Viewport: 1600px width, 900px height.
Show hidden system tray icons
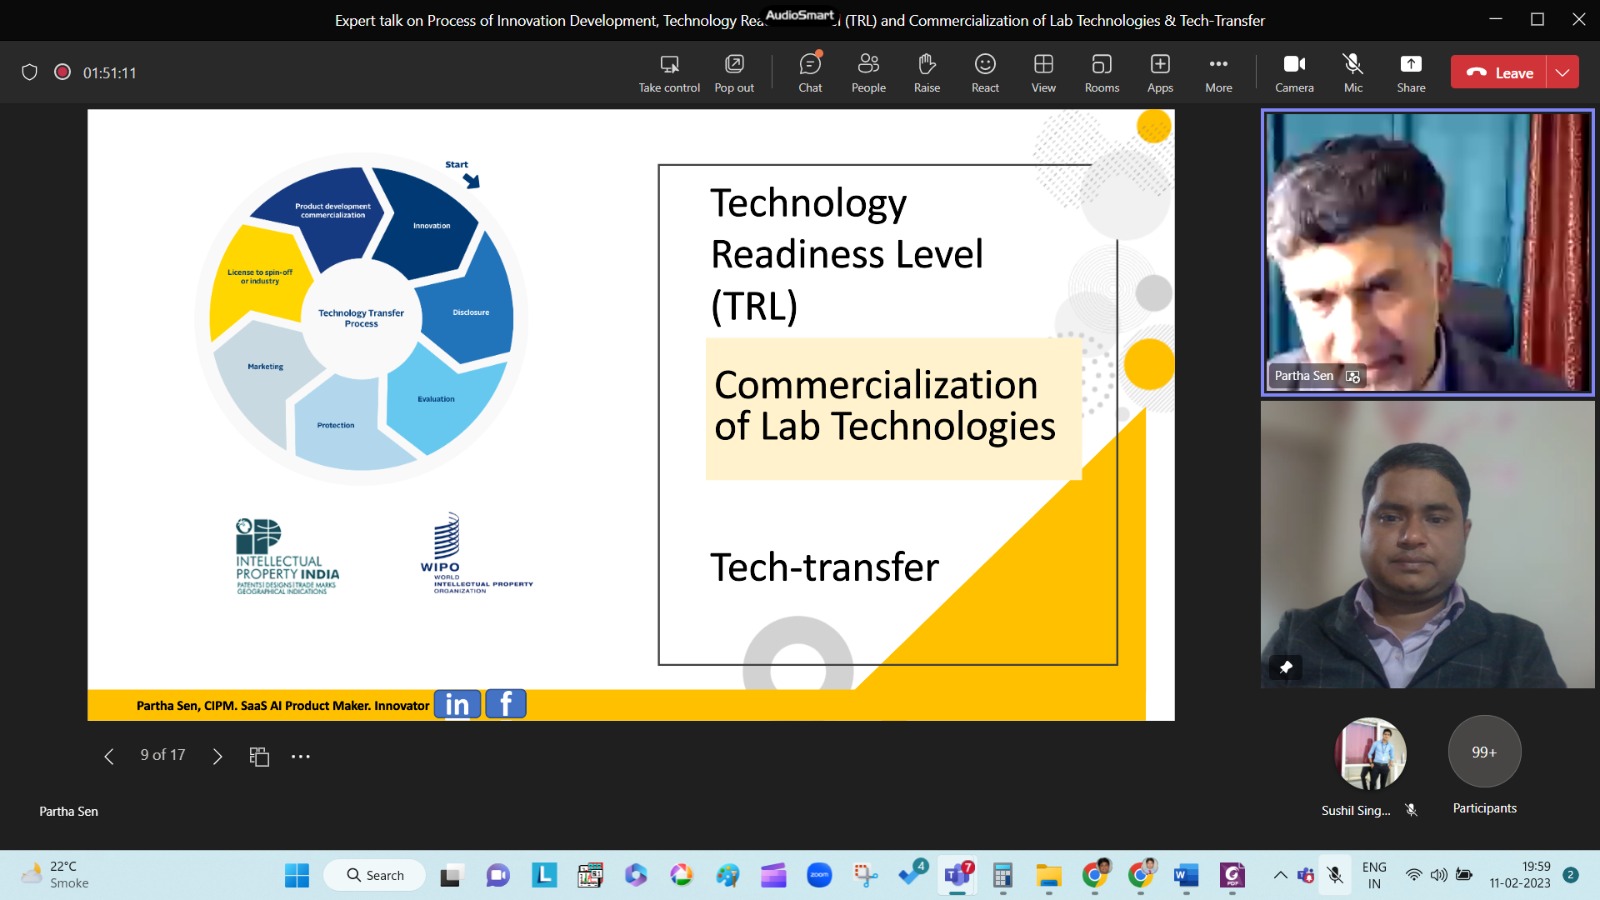pyautogui.click(x=1280, y=875)
